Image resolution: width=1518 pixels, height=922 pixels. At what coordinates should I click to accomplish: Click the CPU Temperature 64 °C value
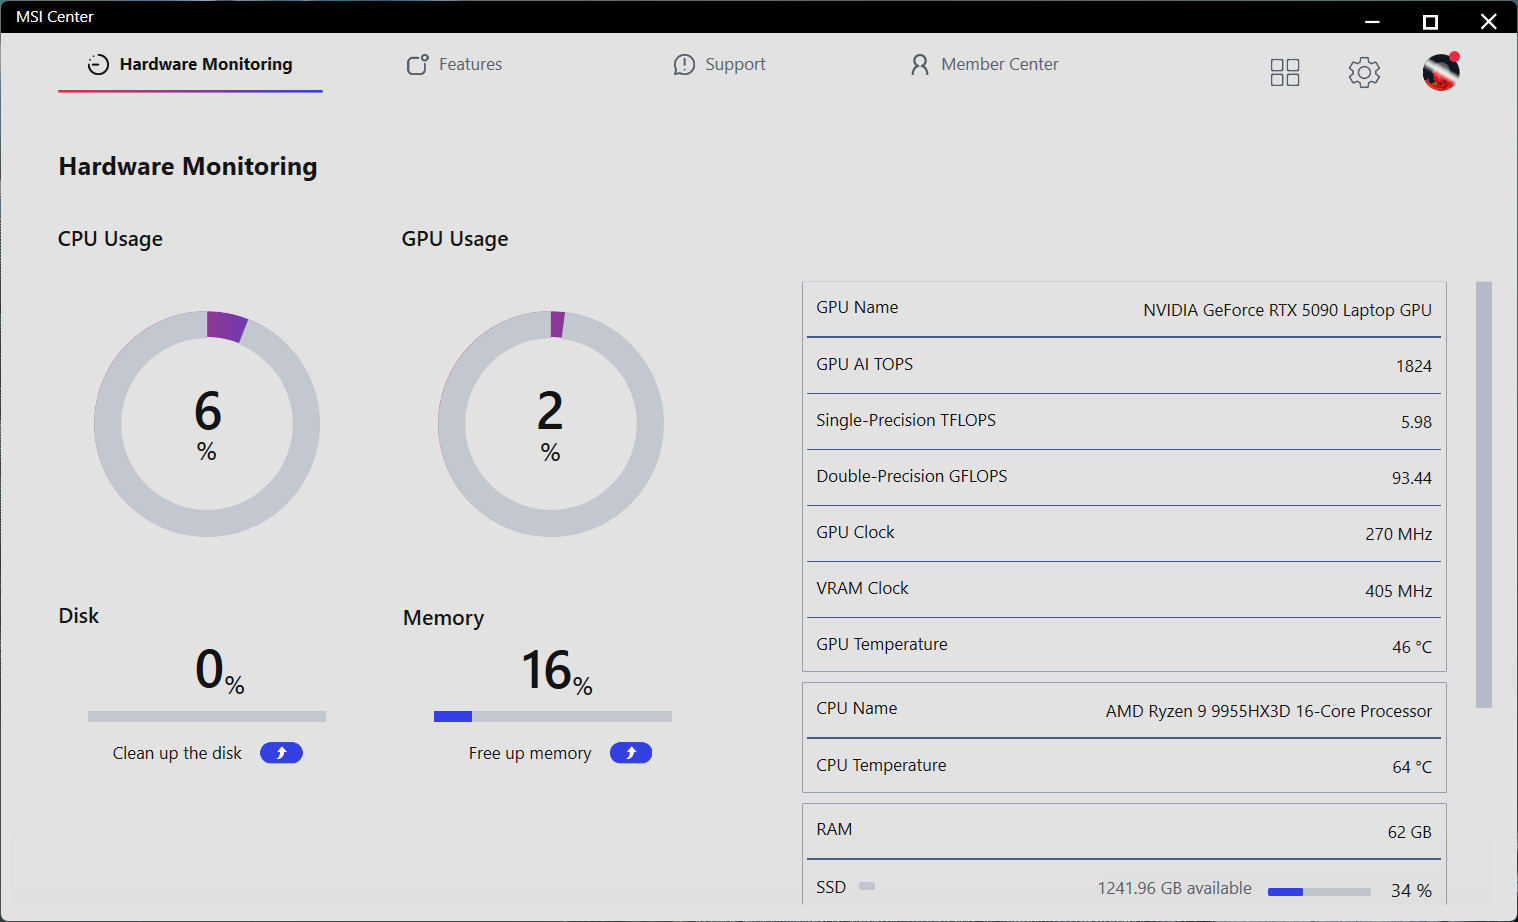[x=1412, y=767]
